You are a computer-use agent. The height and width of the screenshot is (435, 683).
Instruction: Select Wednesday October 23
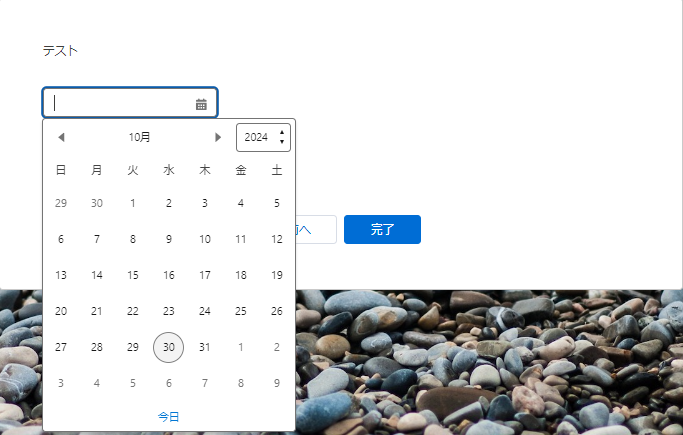[x=169, y=311]
